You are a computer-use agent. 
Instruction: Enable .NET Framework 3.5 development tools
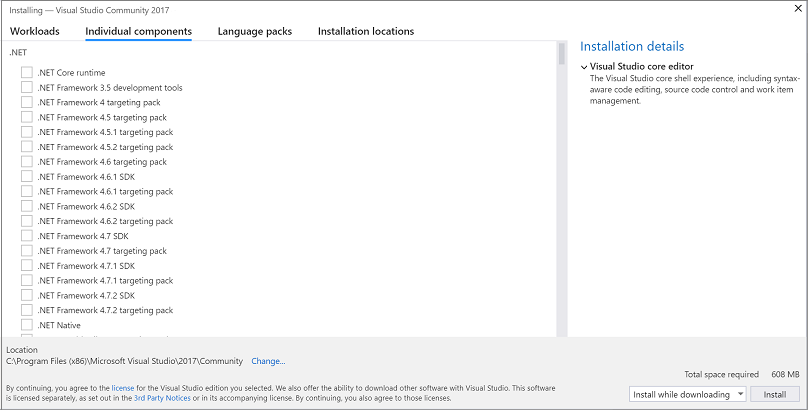click(27, 88)
